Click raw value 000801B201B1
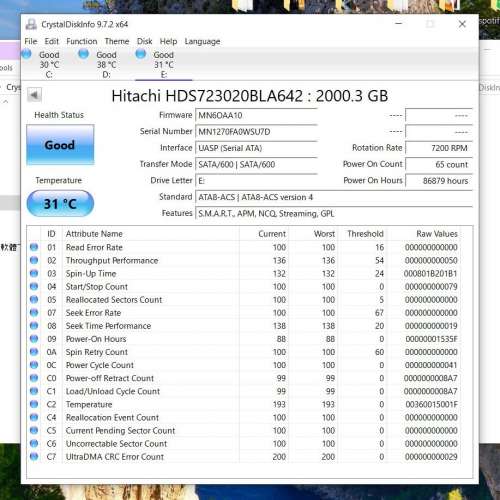This screenshot has height=500, width=500. [x=430, y=274]
